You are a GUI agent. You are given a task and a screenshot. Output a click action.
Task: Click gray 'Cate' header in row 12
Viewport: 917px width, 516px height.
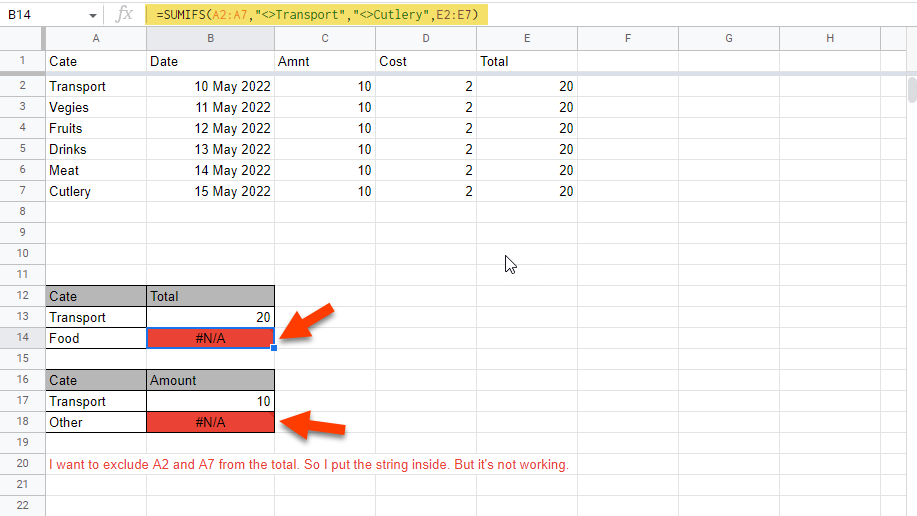(x=96, y=296)
